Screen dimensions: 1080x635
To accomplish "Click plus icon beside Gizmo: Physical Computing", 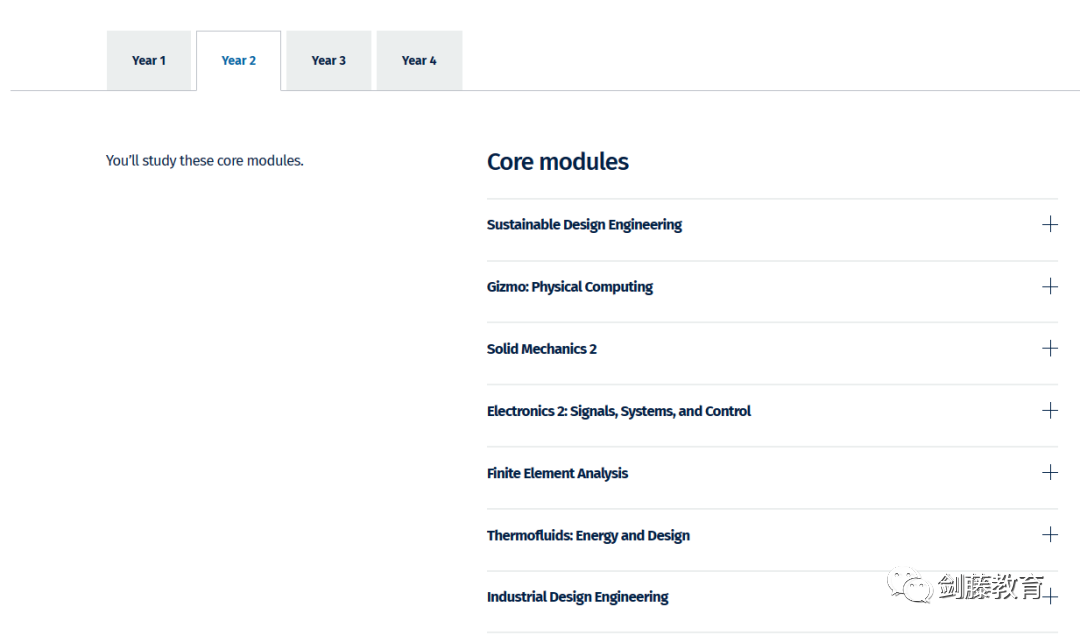I will pos(1049,287).
